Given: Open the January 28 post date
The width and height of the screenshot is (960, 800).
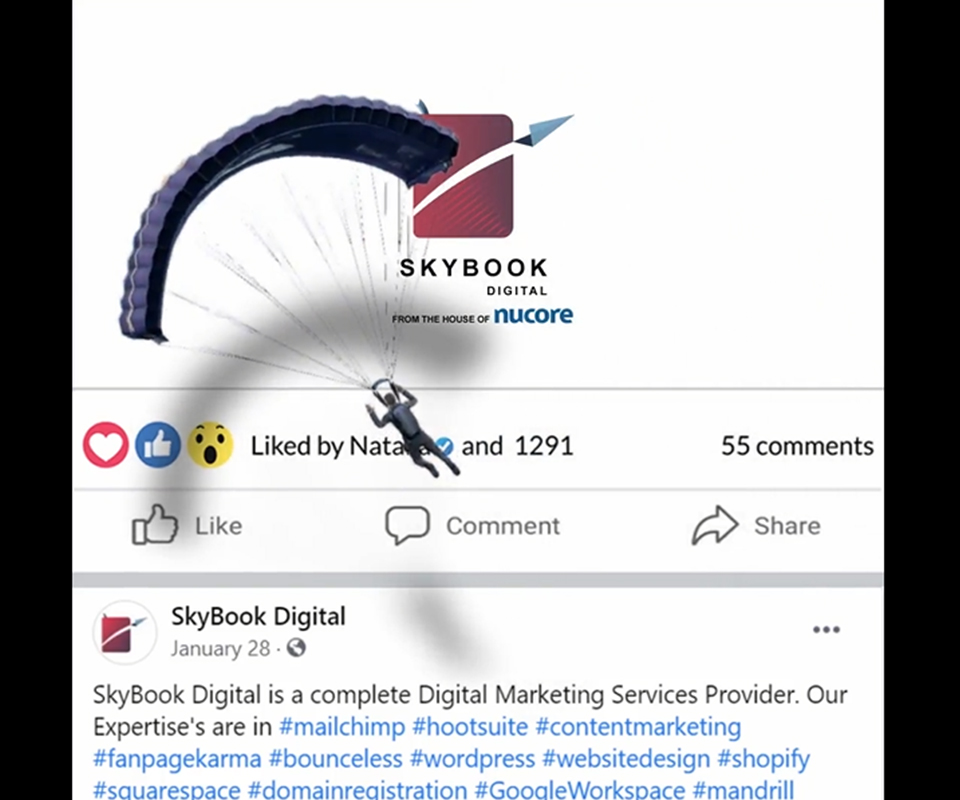Looking at the screenshot, I should (220, 648).
